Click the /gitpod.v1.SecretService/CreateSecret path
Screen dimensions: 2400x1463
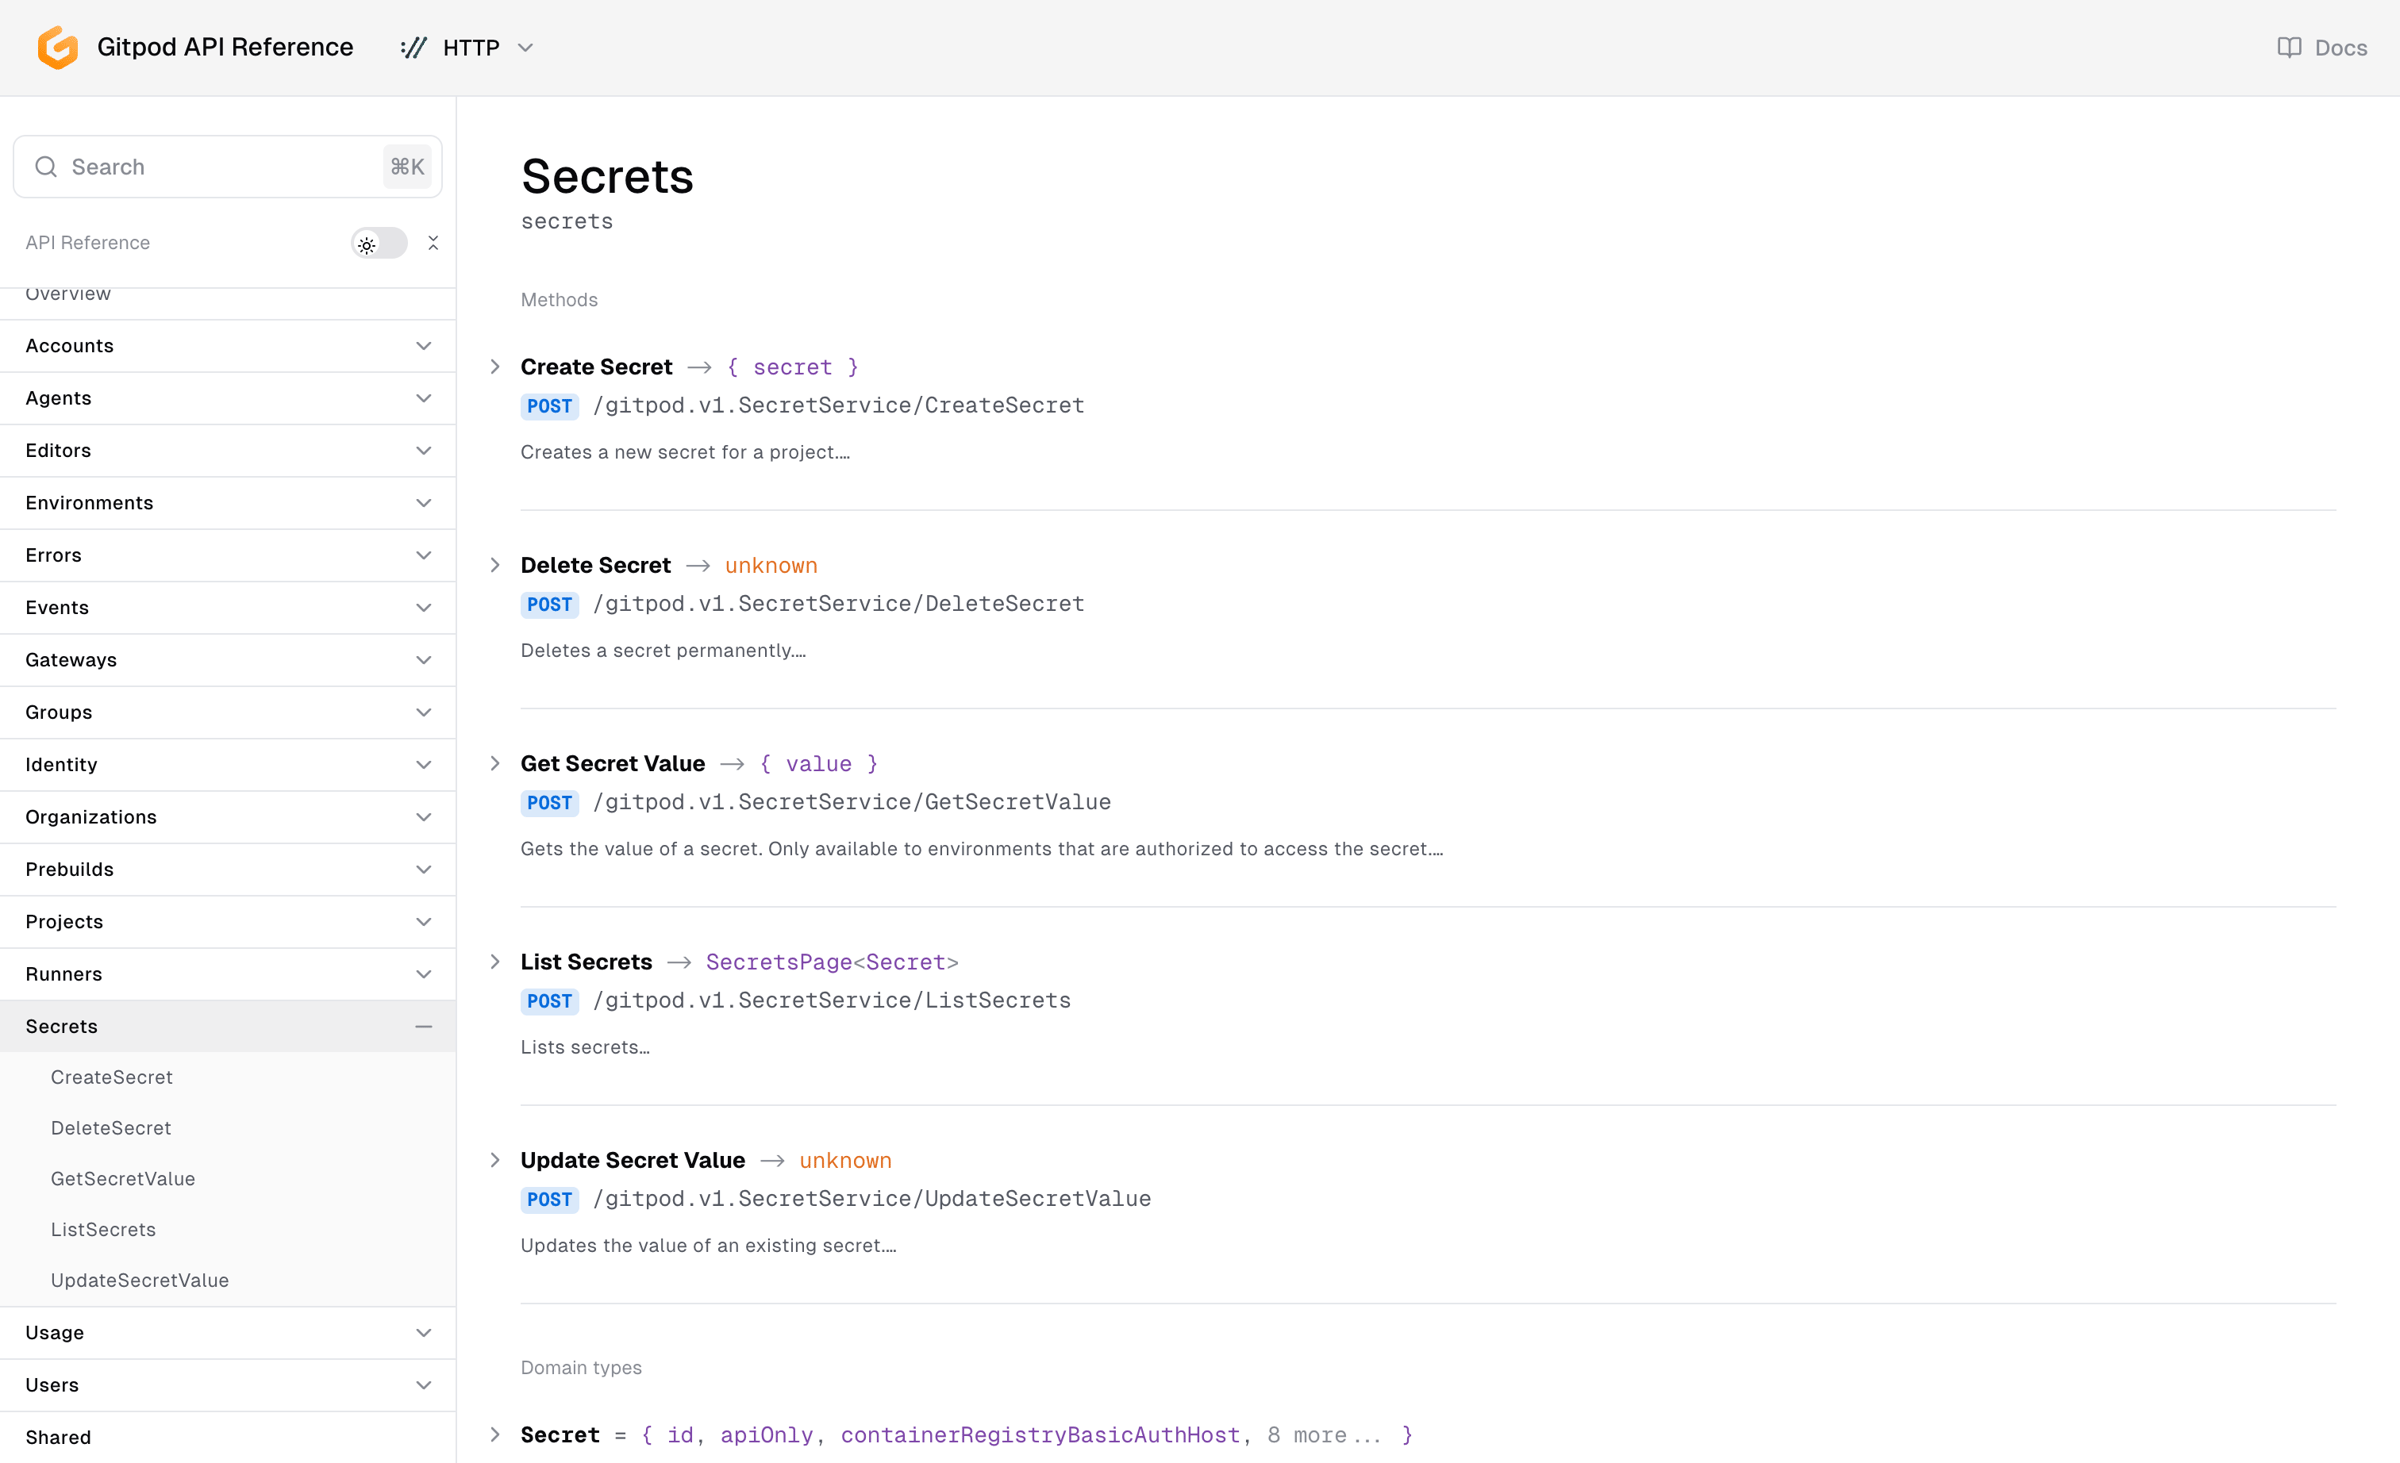839,406
